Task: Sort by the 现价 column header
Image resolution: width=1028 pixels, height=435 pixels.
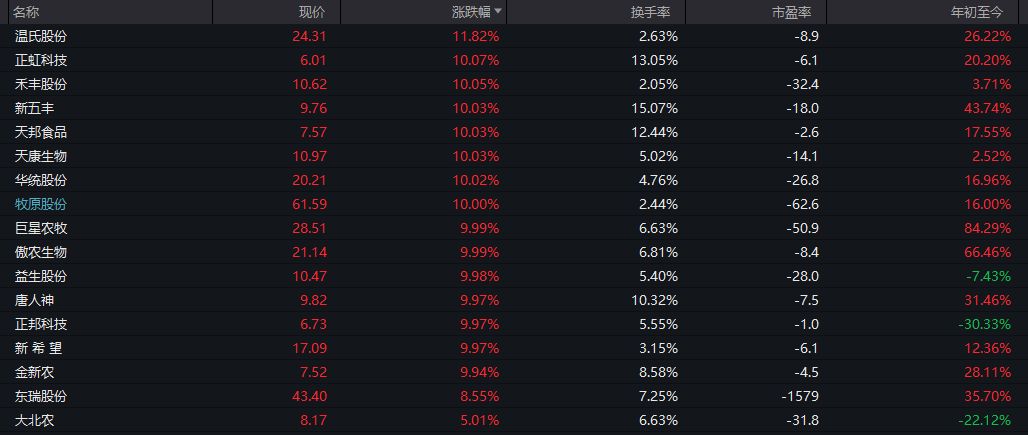Action: [x=312, y=12]
